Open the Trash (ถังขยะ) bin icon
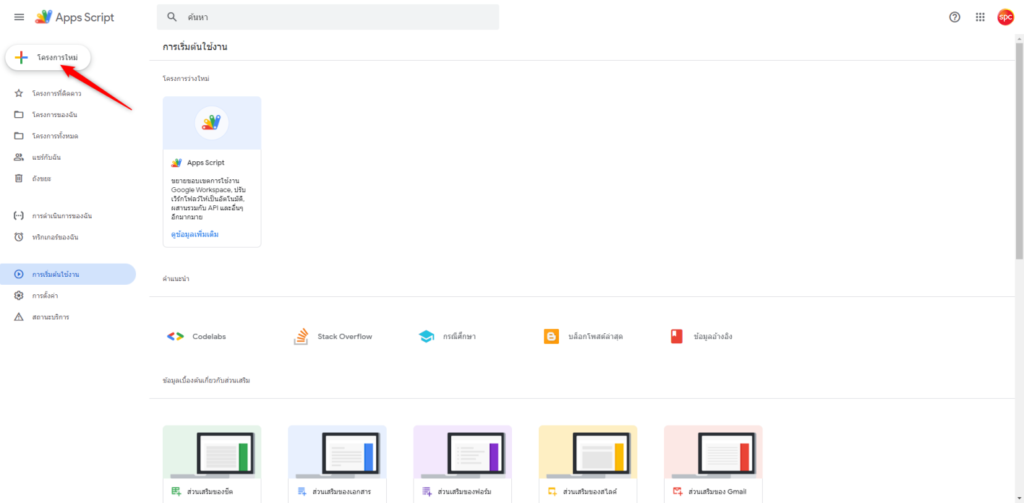 (x=19, y=178)
